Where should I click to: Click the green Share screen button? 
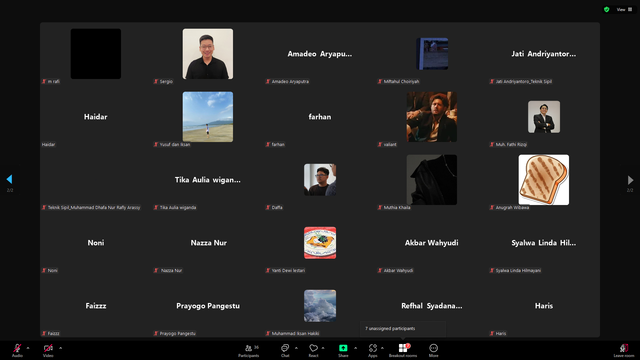point(343,348)
